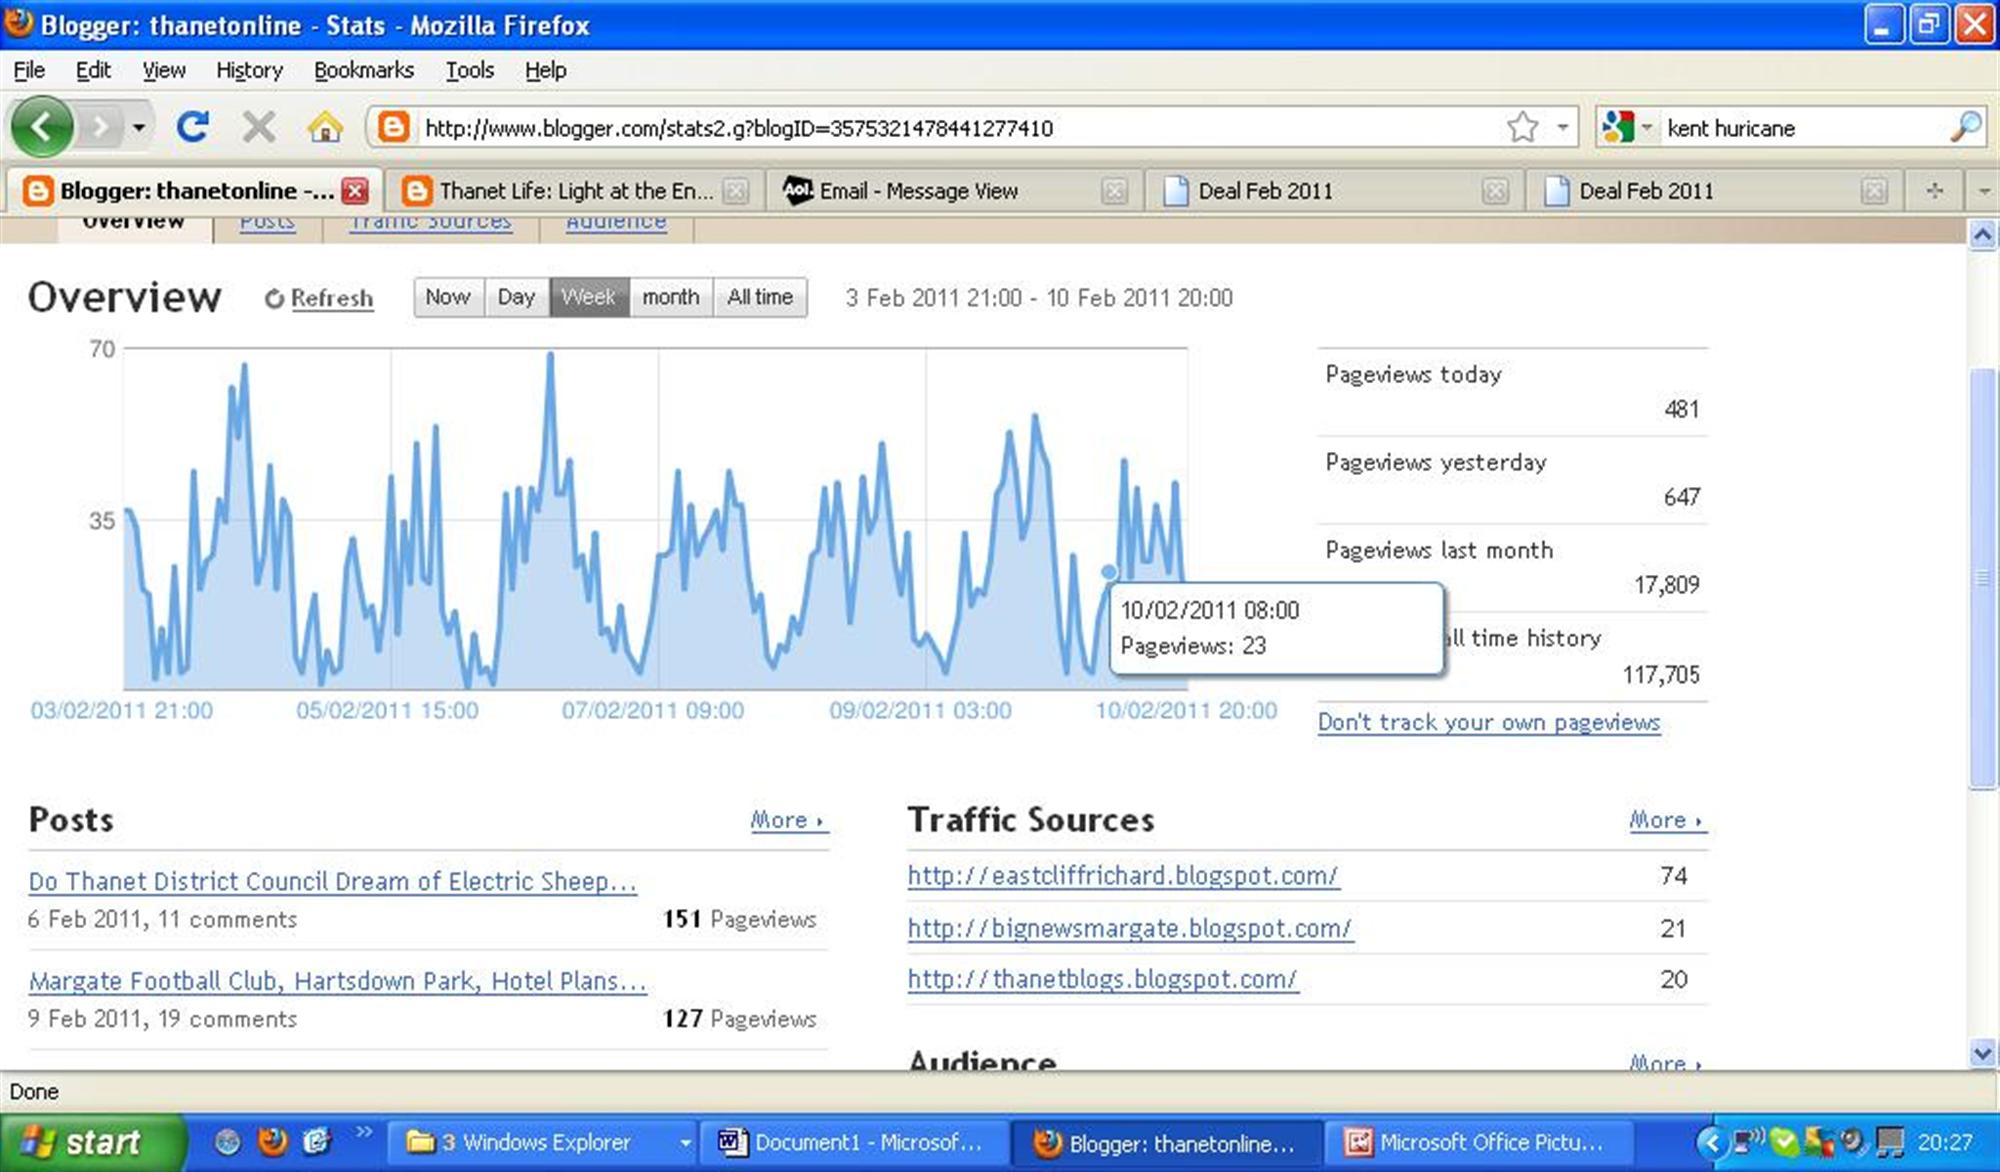Open the Margate Football Club post link
Screen dimensions: 2000x1172
[337, 981]
